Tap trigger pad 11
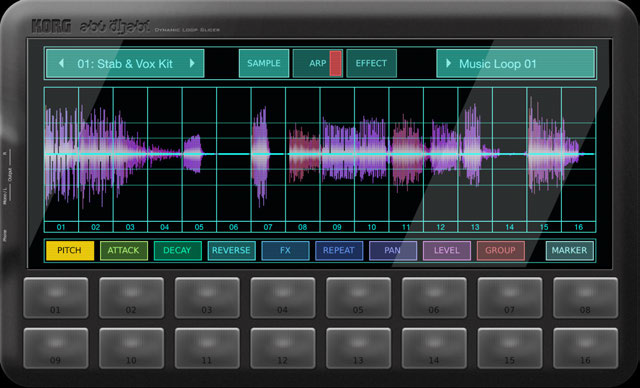This screenshot has width=640, height=388. point(207,348)
